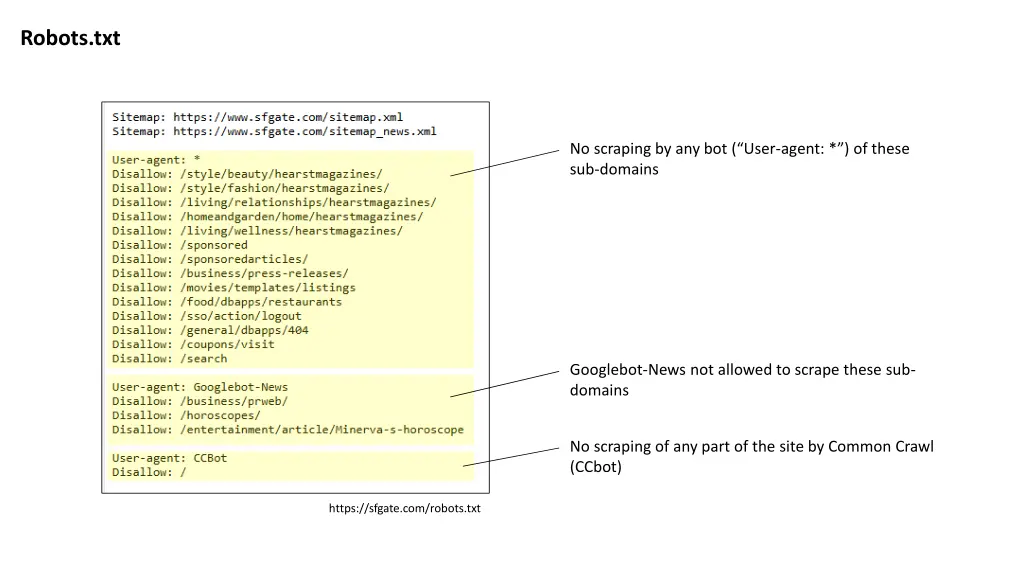Click the 'Disallow: /' line under CCBot
The image size is (1024, 576).
[x=149, y=472]
